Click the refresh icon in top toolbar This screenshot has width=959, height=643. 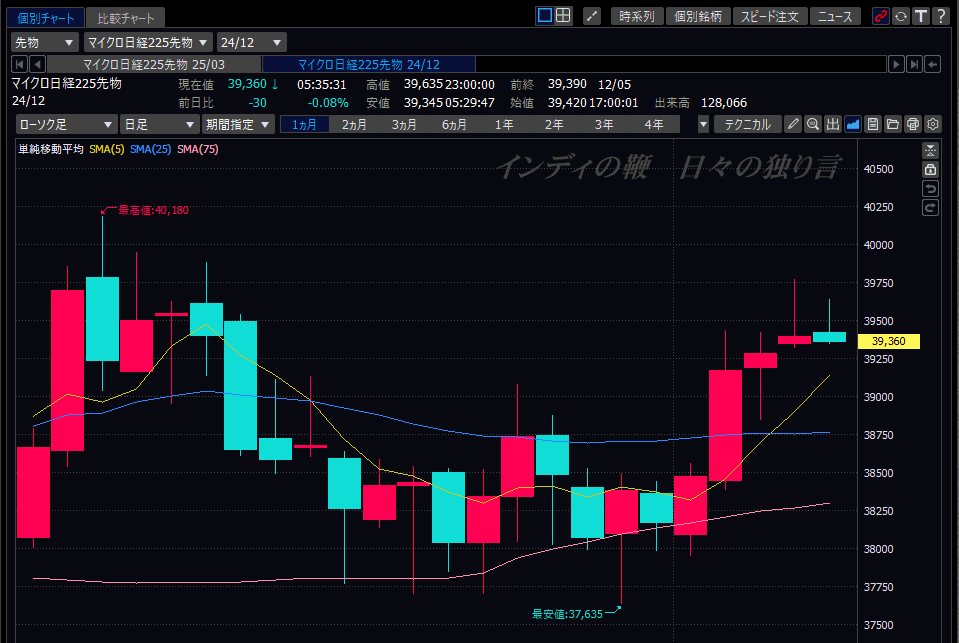pos(901,16)
